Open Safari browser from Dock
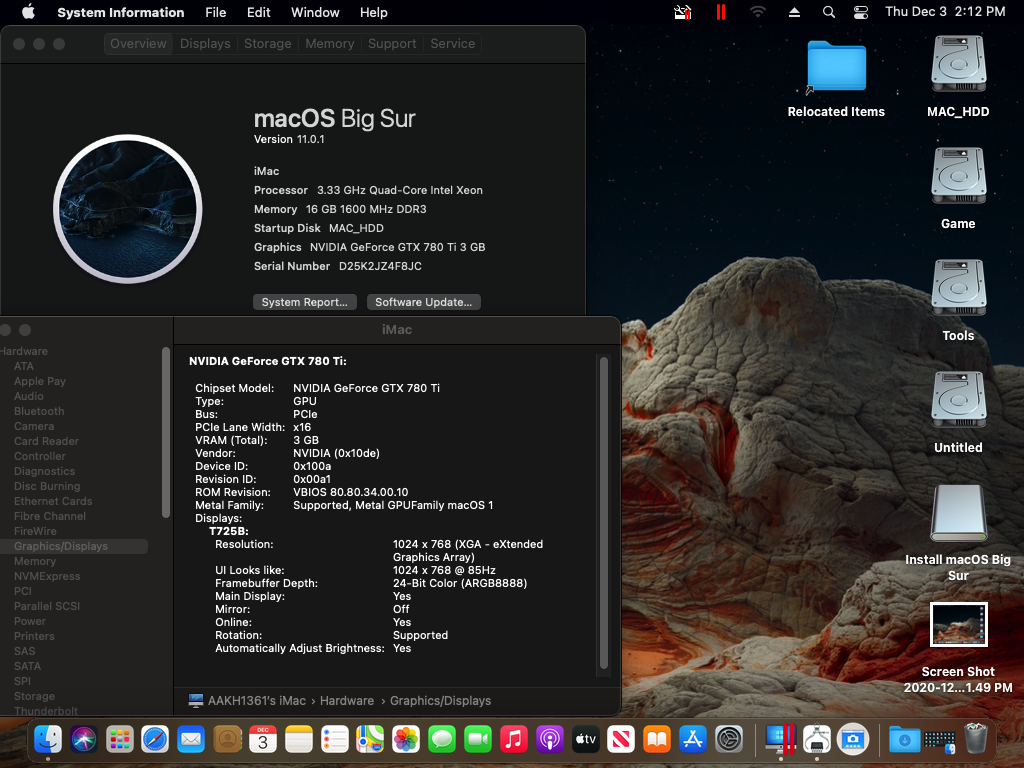1024x768 pixels. 155,740
